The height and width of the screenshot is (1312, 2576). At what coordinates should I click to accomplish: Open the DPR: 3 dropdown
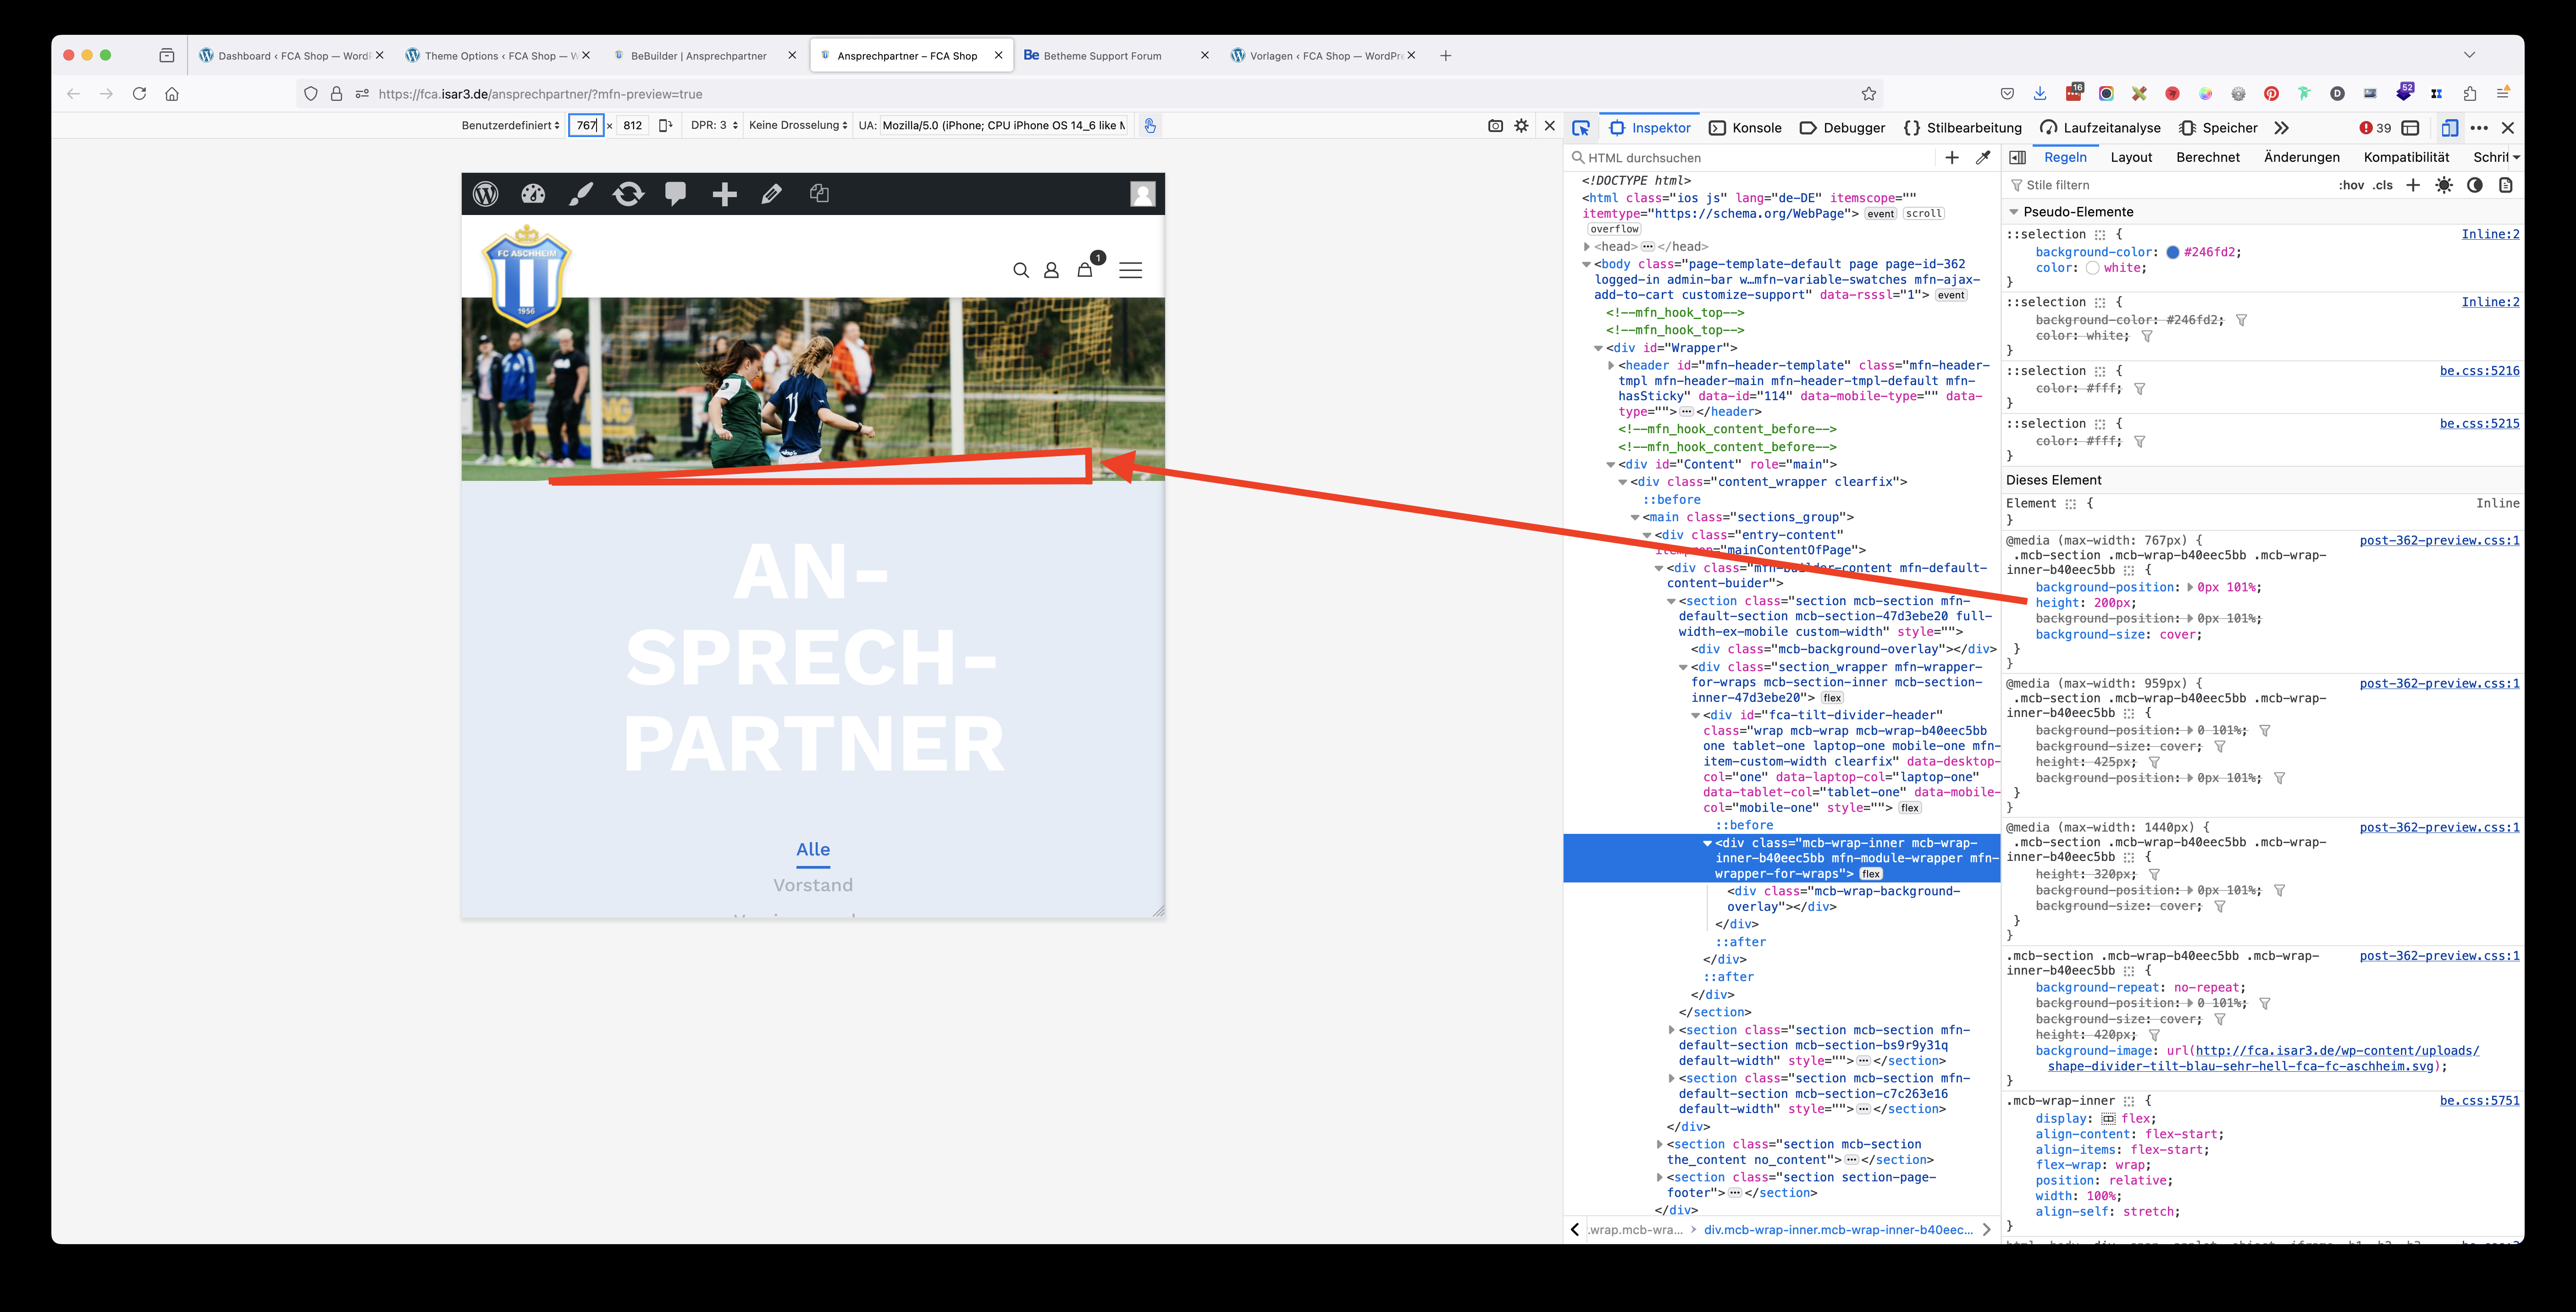pyautogui.click(x=714, y=126)
